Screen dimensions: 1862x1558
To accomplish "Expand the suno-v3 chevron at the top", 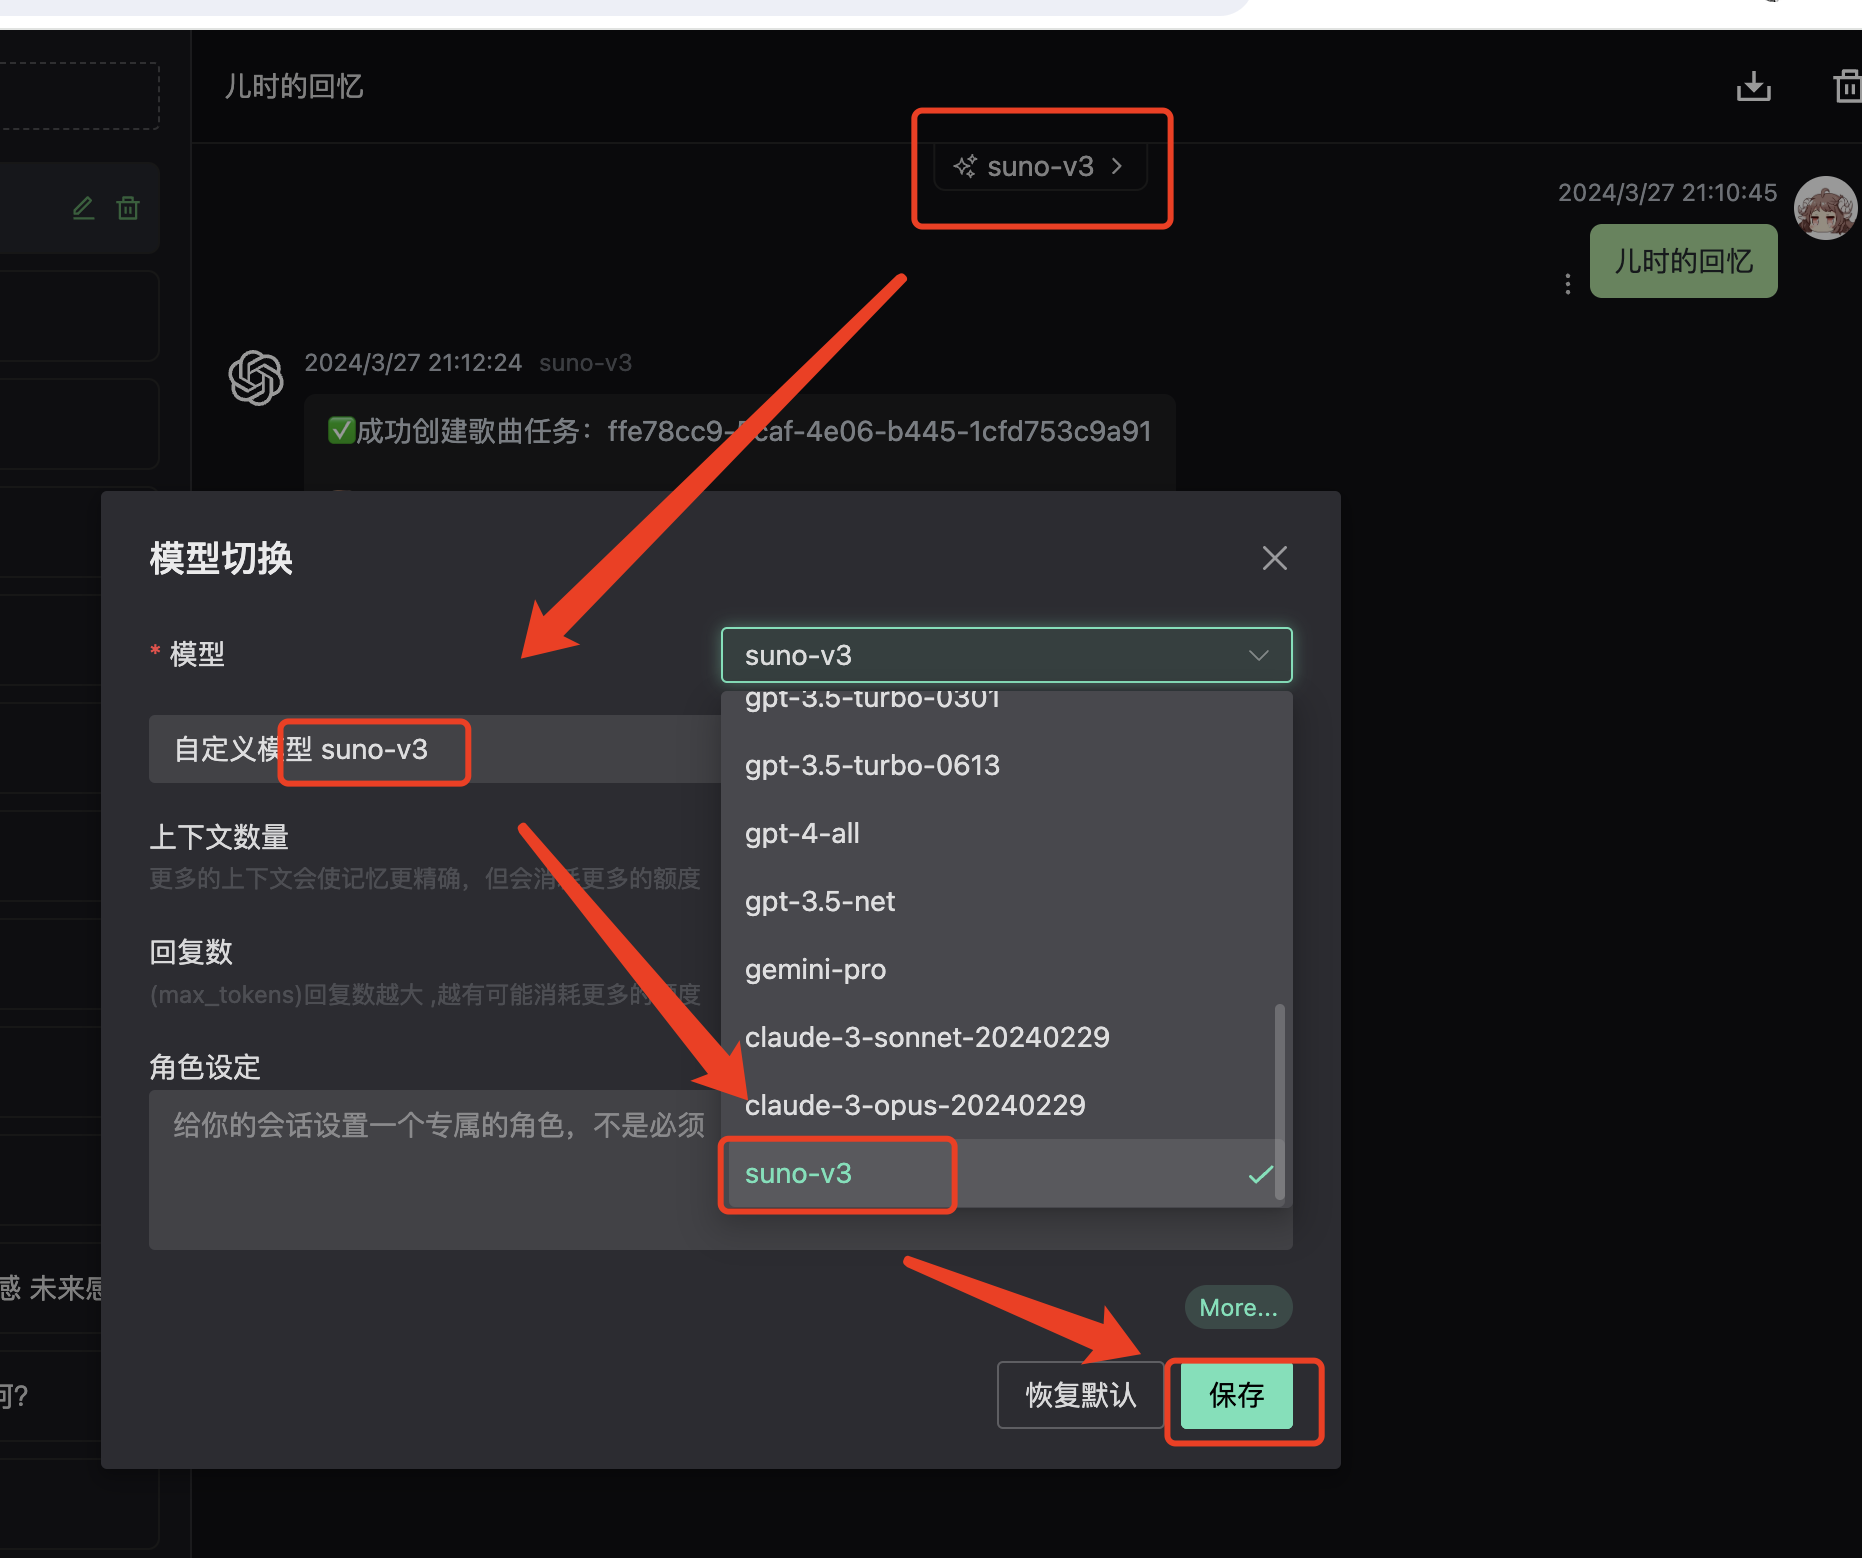I will tap(1117, 166).
